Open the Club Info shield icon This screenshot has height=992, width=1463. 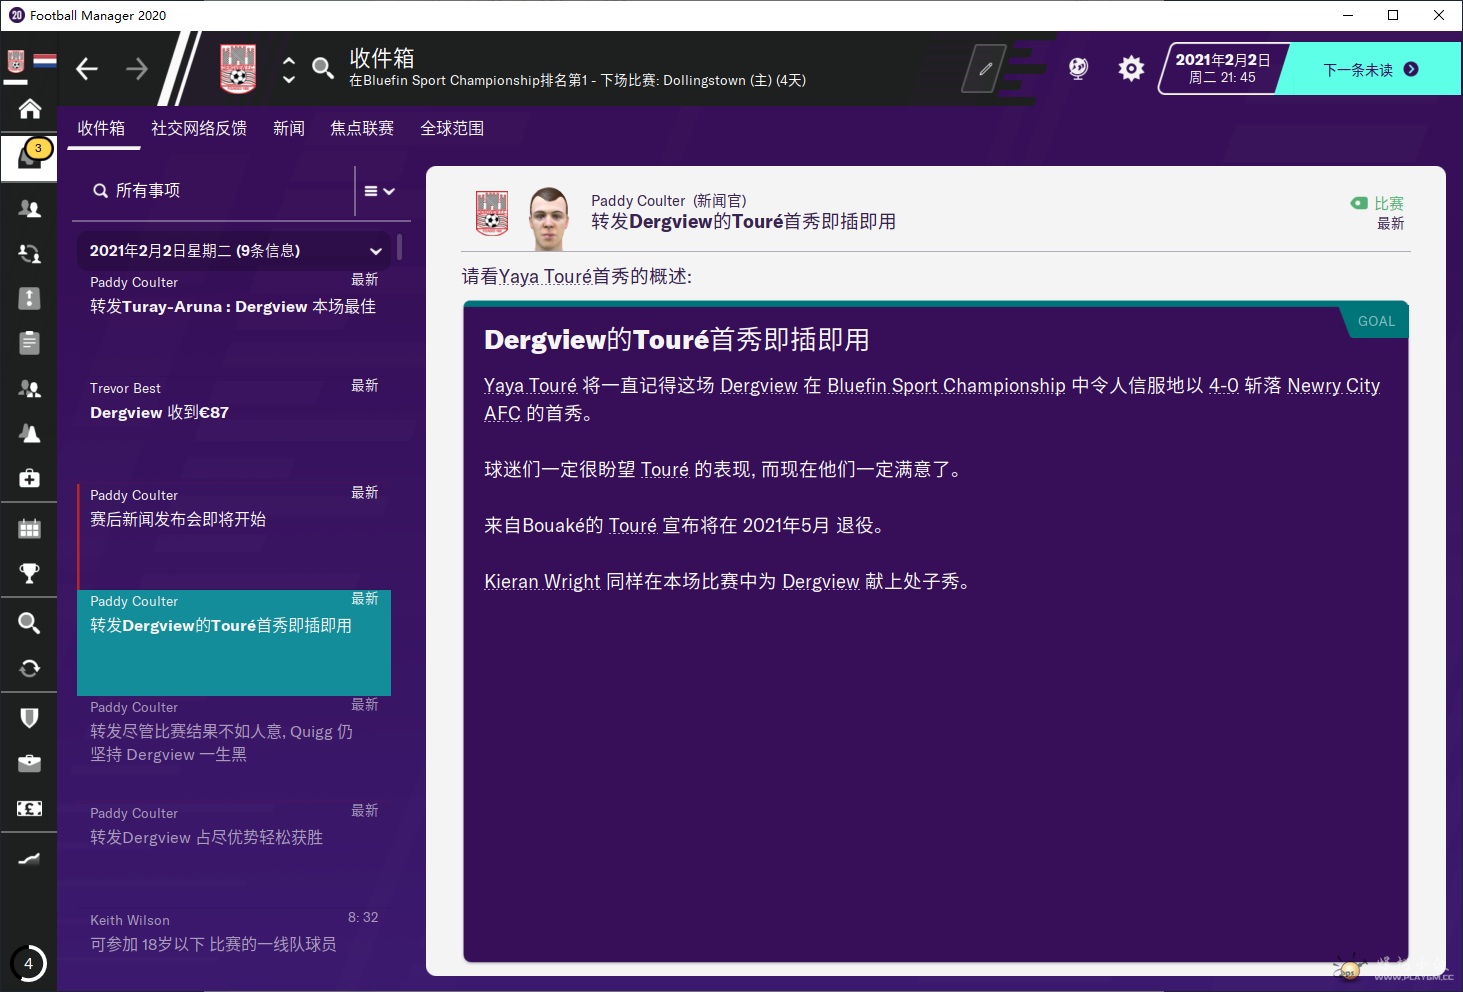(29, 718)
